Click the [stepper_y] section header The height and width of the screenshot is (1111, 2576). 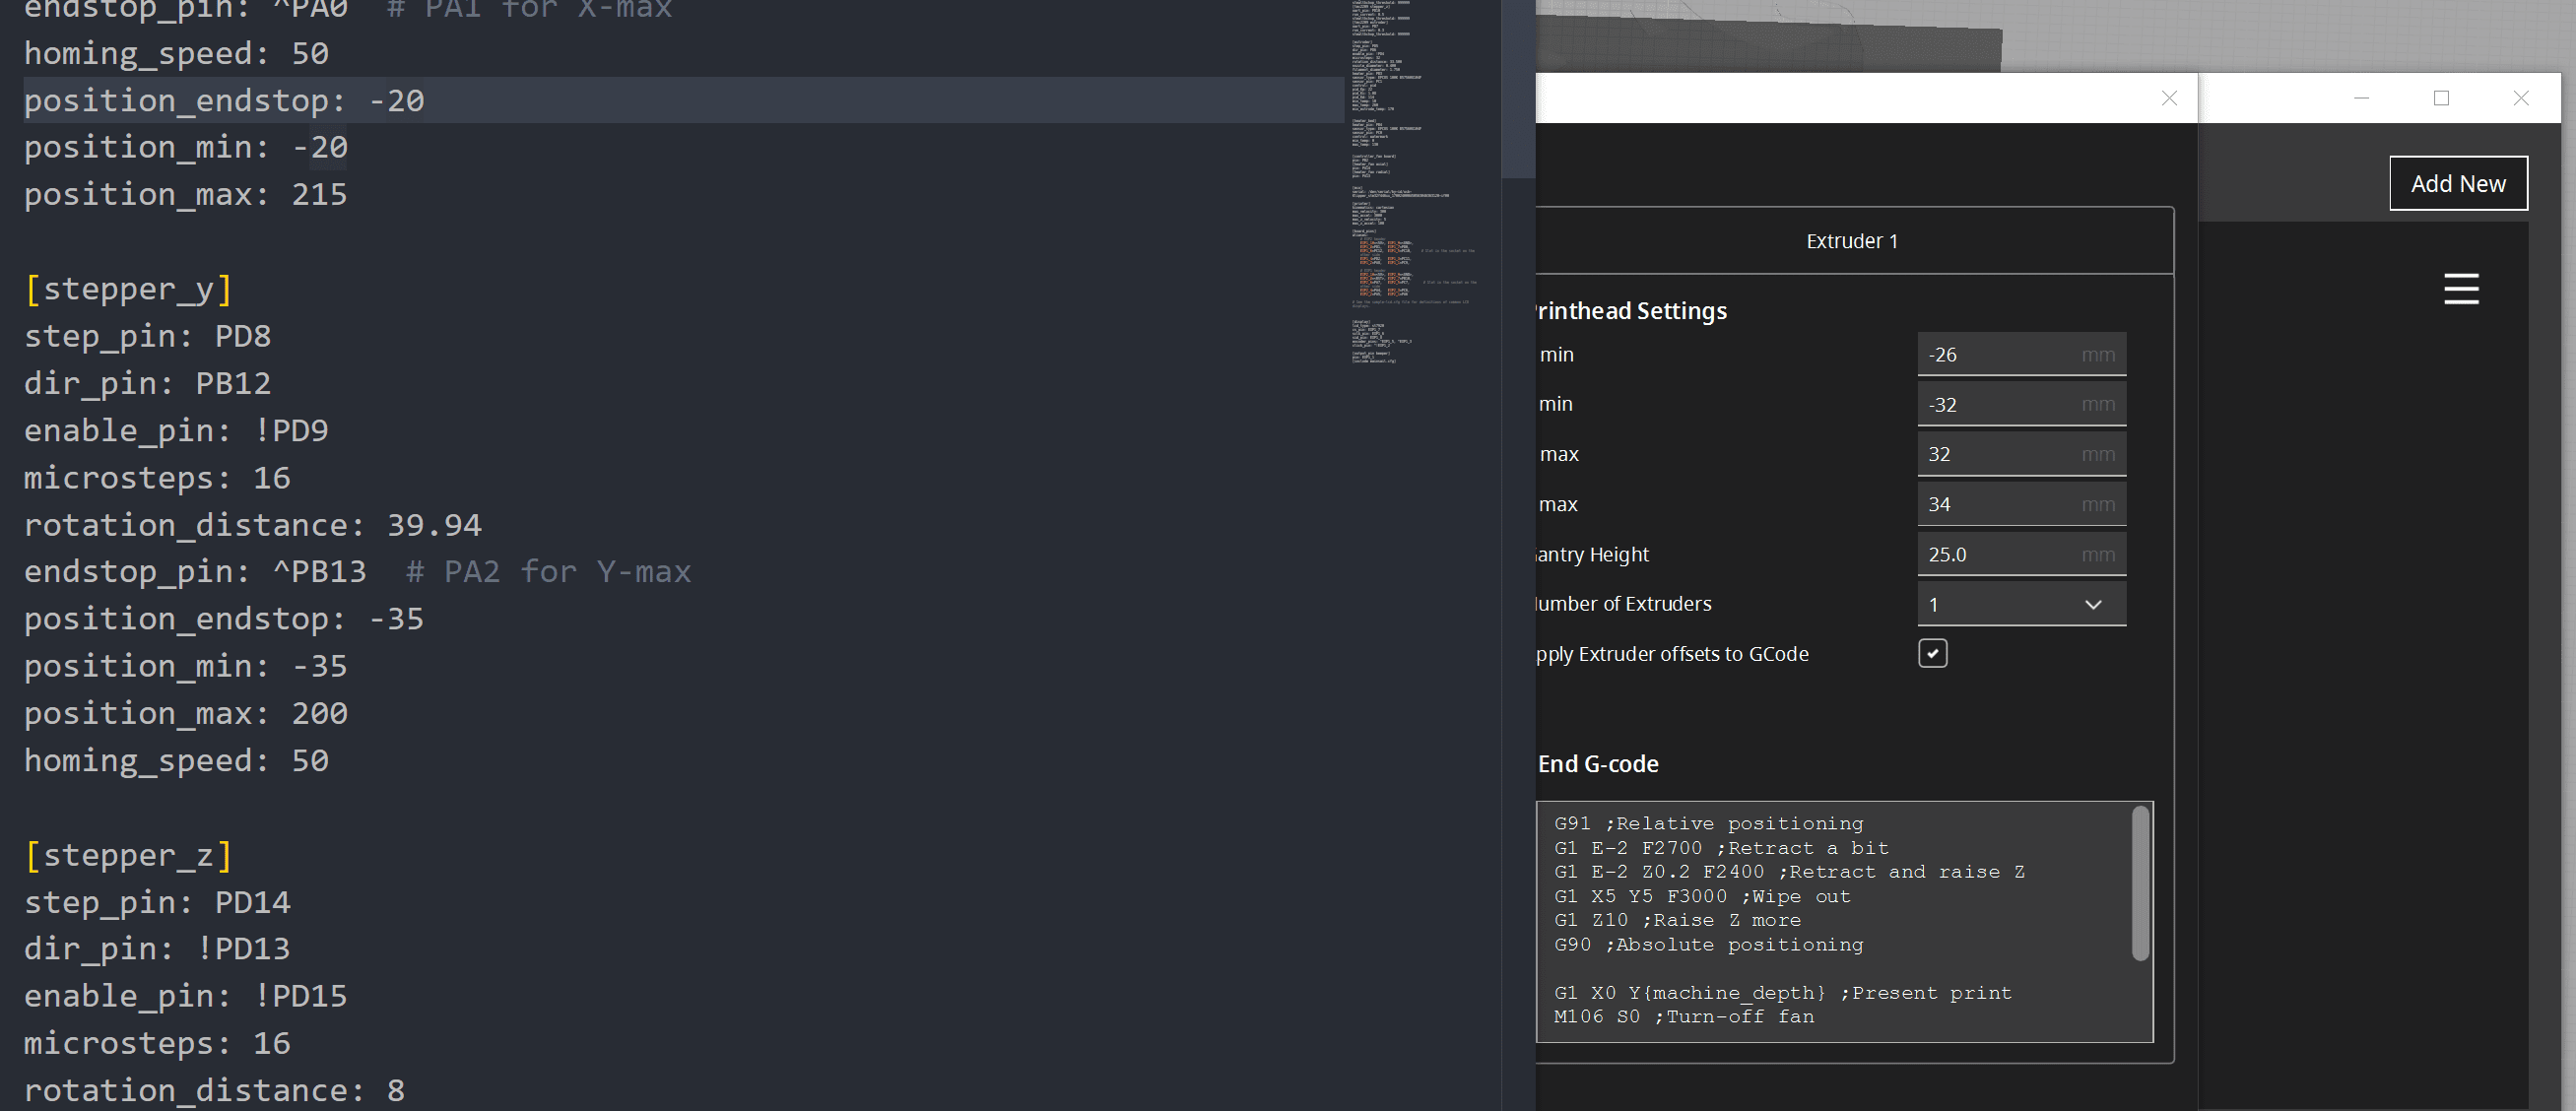(x=129, y=289)
